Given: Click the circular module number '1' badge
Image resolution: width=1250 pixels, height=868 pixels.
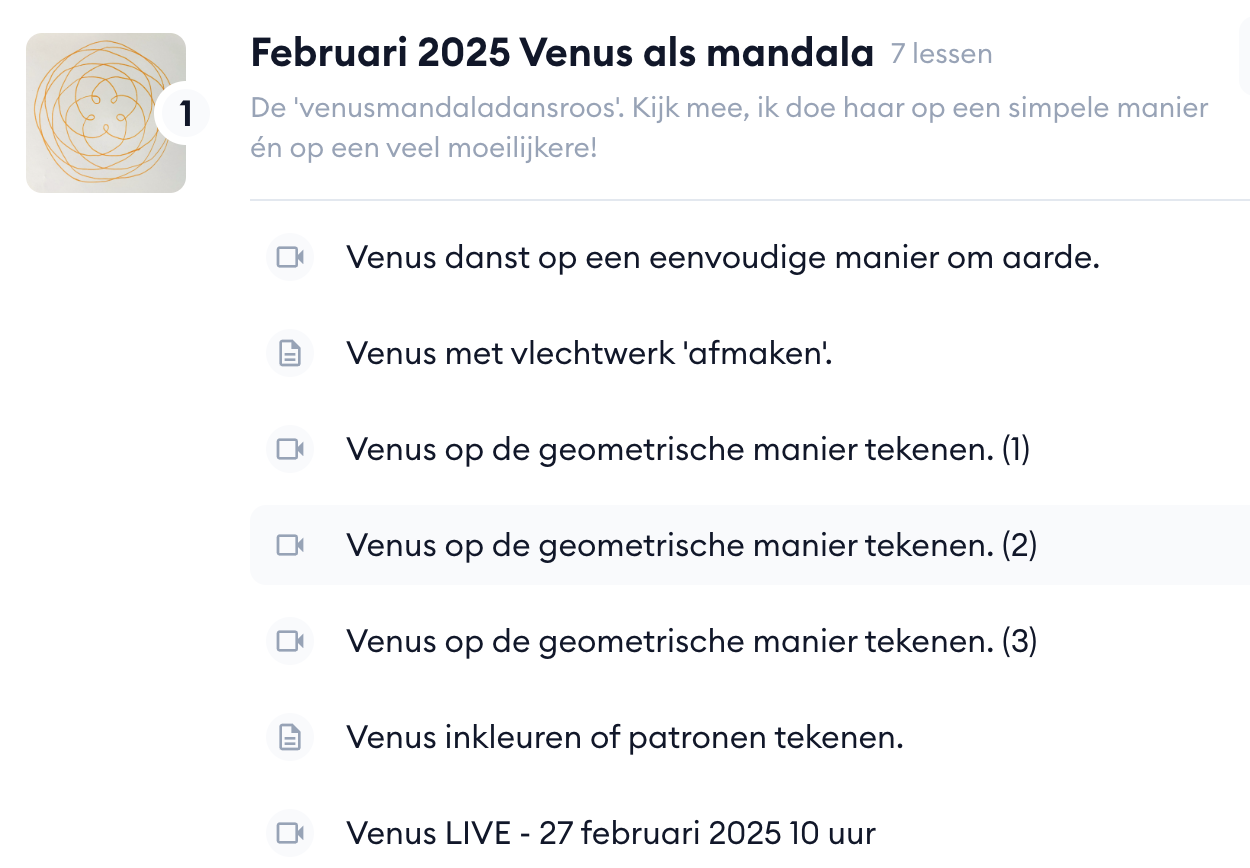Looking at the screenshot, I should click(184, 114).
